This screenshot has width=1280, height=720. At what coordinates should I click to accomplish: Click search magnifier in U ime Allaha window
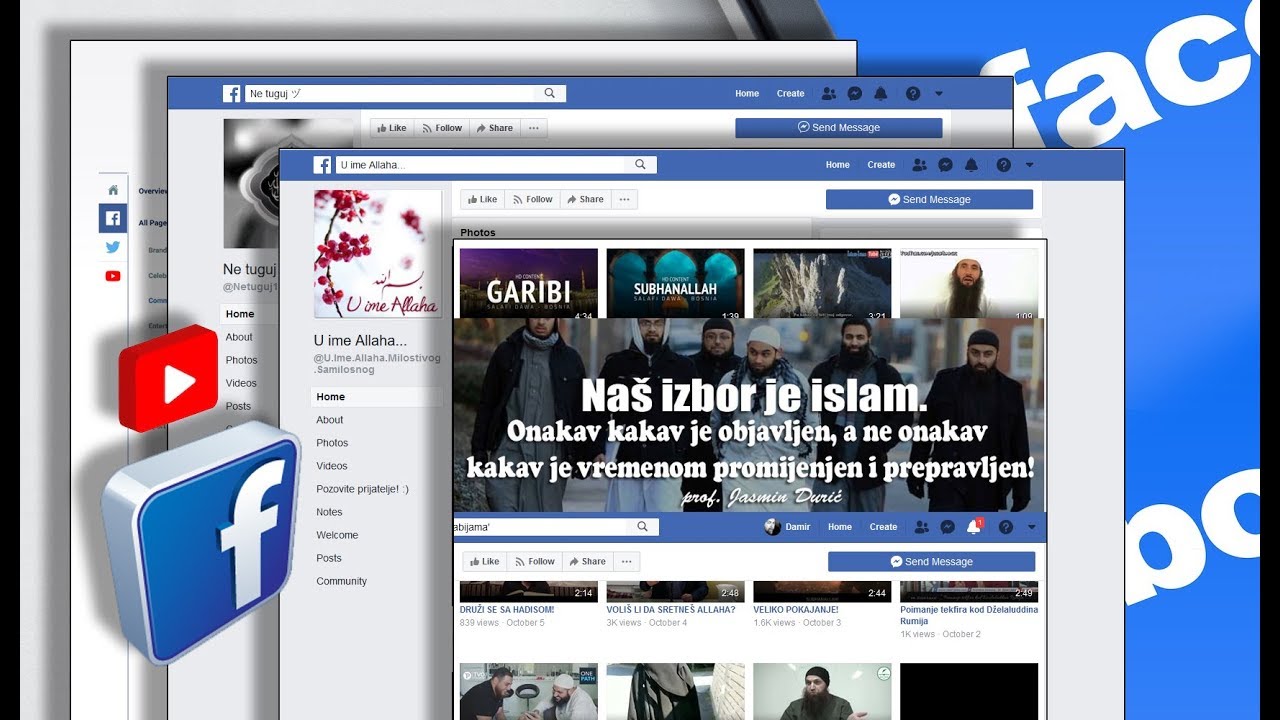pos(640,165)
